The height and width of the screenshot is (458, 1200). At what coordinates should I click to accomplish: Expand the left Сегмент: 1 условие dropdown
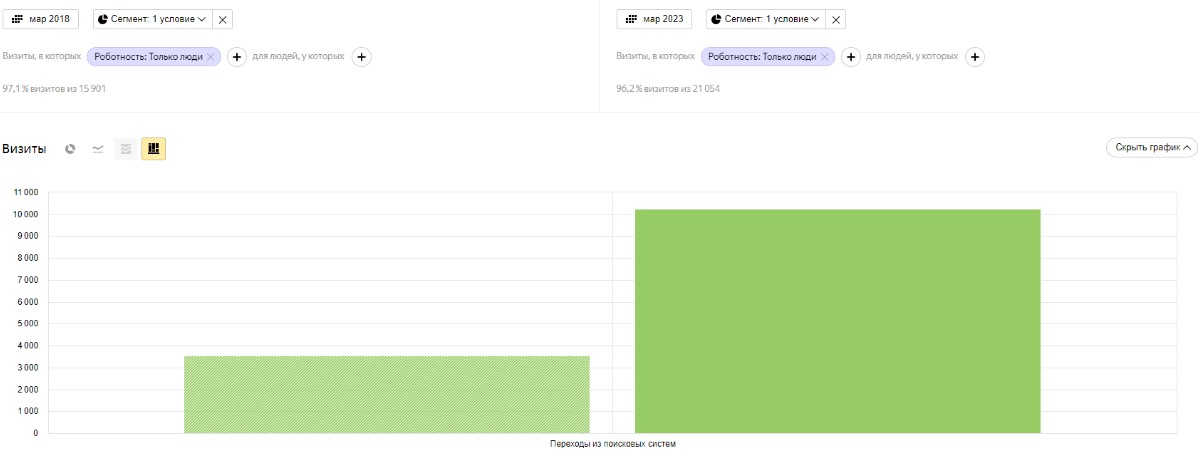[152, 19]
